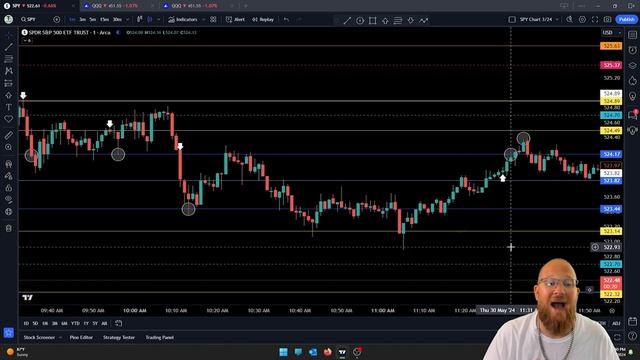
Task: Expand the chart style dropdown arrow
Action: pyautogui.click(x=159, y=19)
